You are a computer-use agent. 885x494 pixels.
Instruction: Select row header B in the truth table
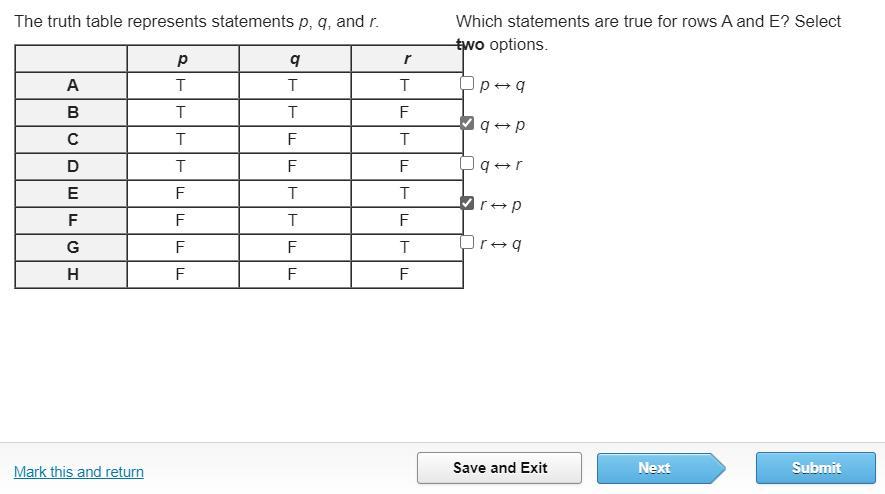[72, 113]
